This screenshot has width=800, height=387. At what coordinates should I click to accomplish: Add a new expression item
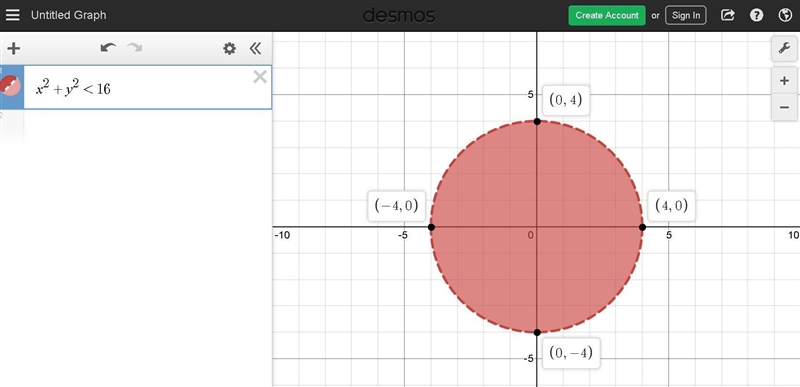point(14,48)
